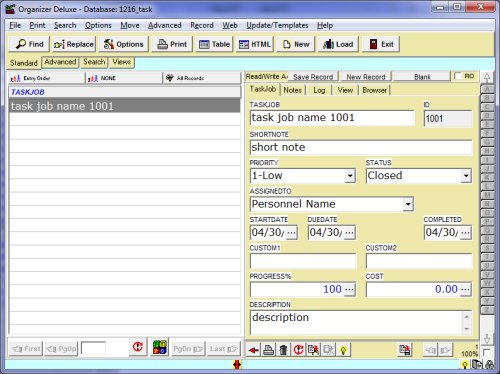Click the Save Record button
This screenshot has width=500, height=374.
pos(313,77)
